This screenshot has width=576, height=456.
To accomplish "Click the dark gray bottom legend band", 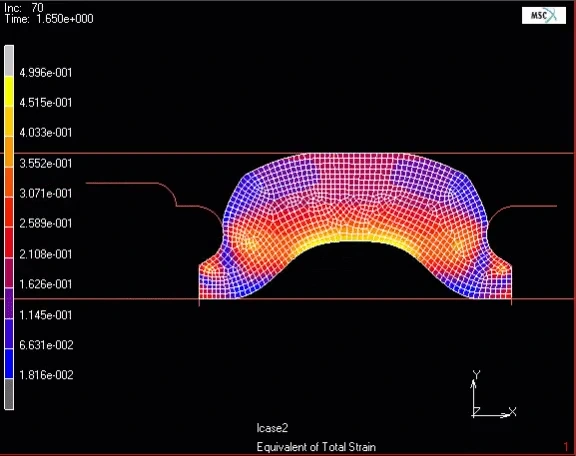I will (x=9, y=394).
